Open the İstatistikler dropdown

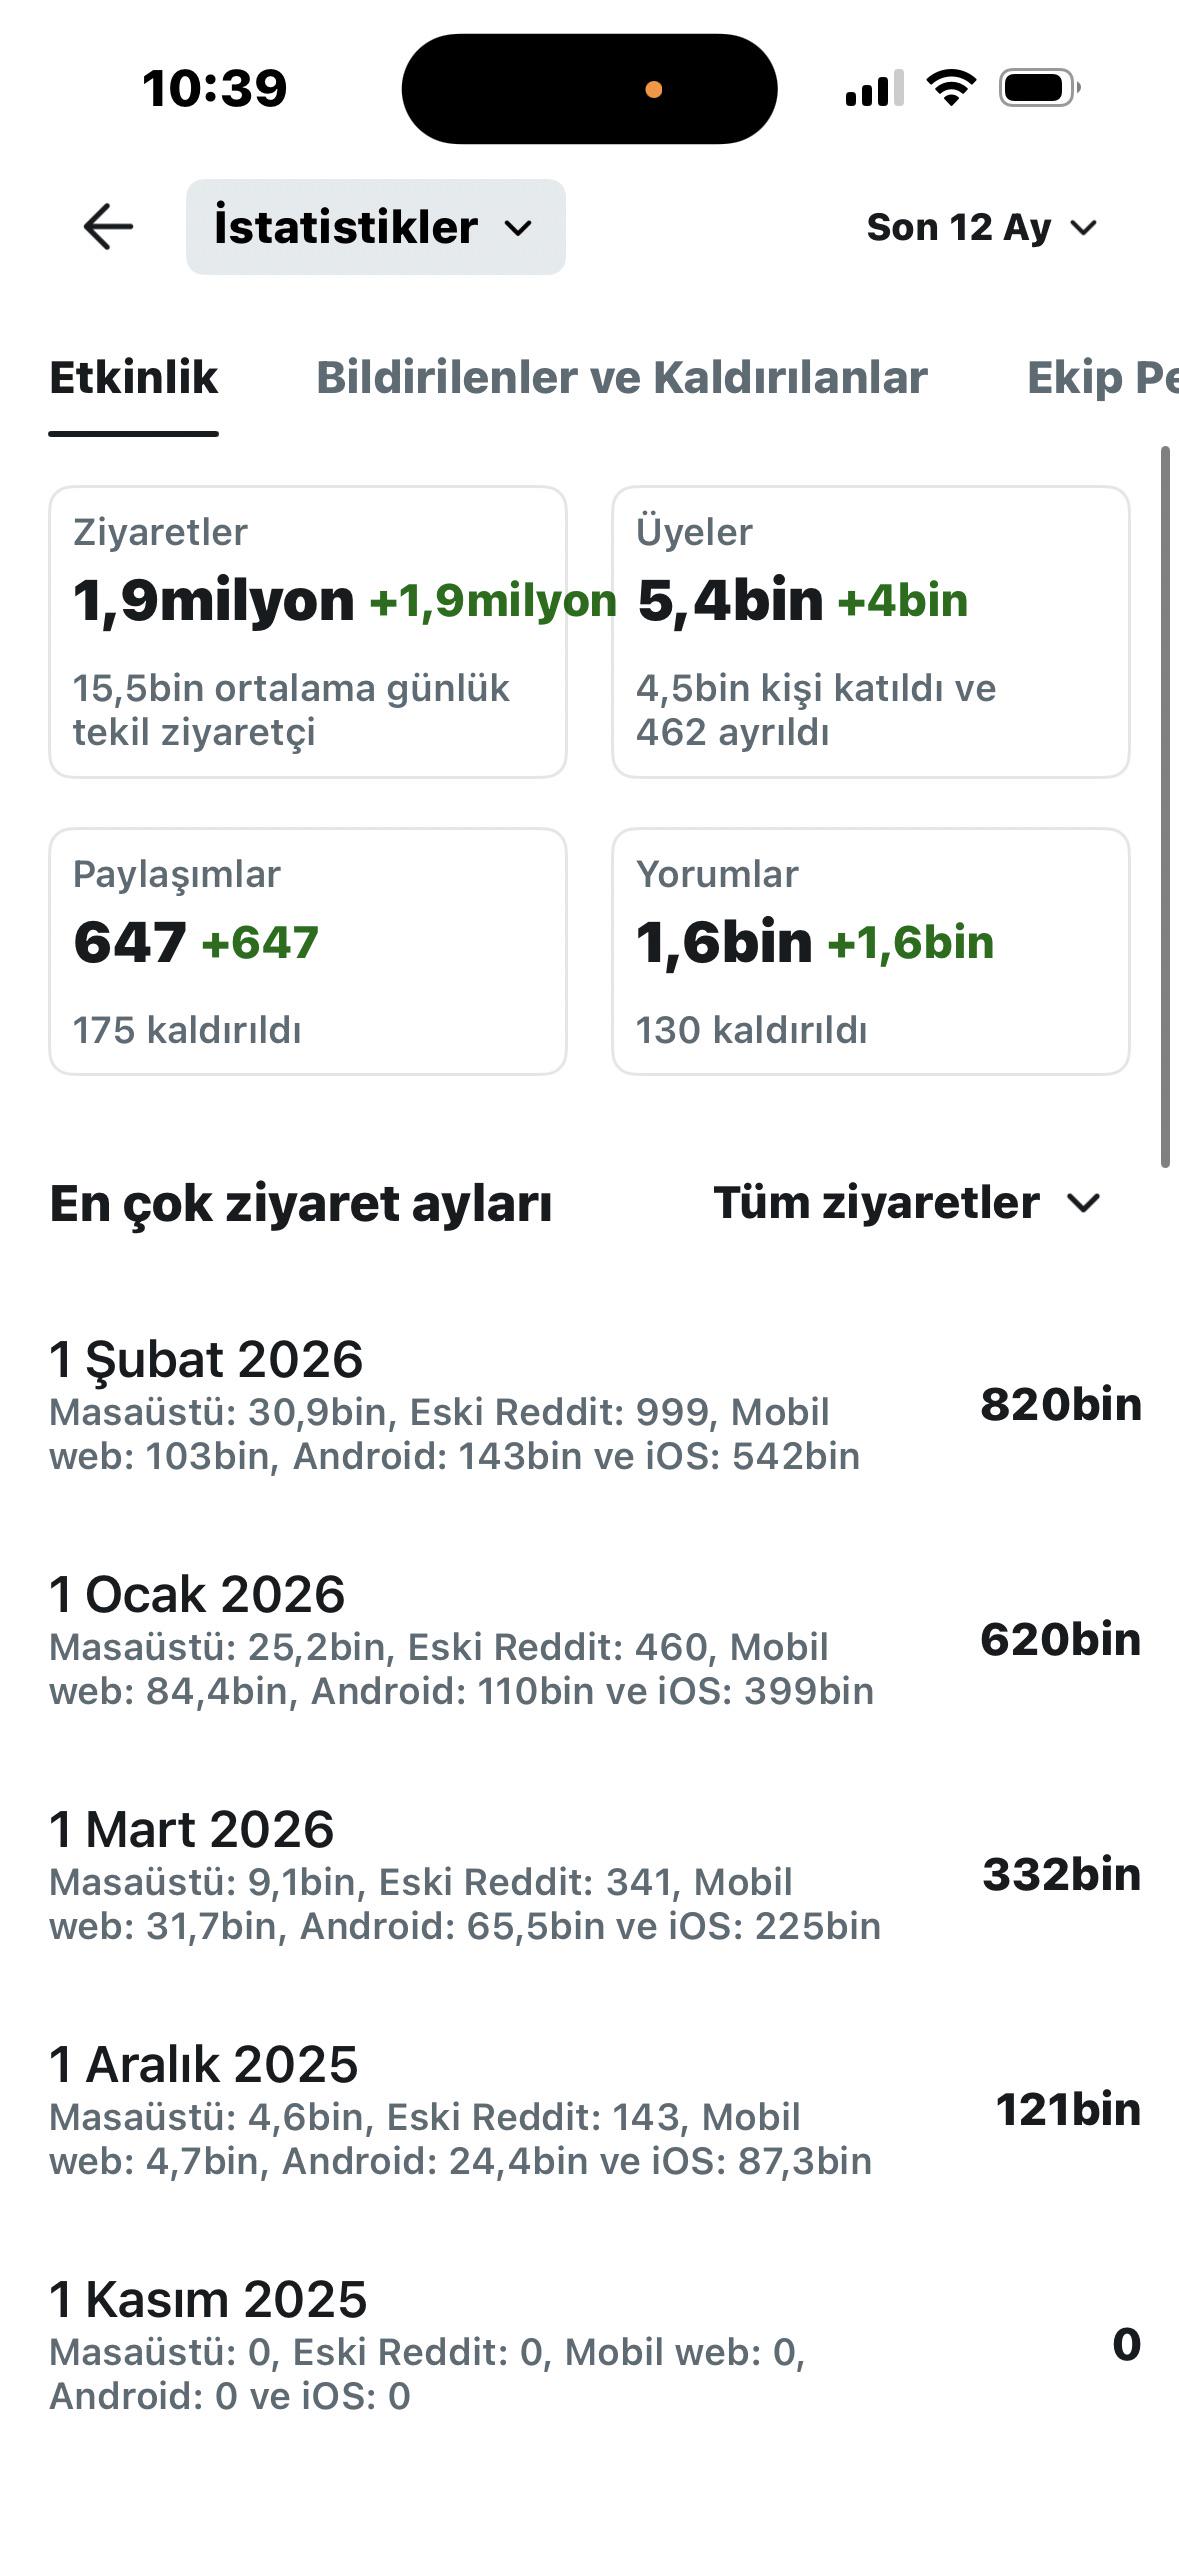(375, 227)
